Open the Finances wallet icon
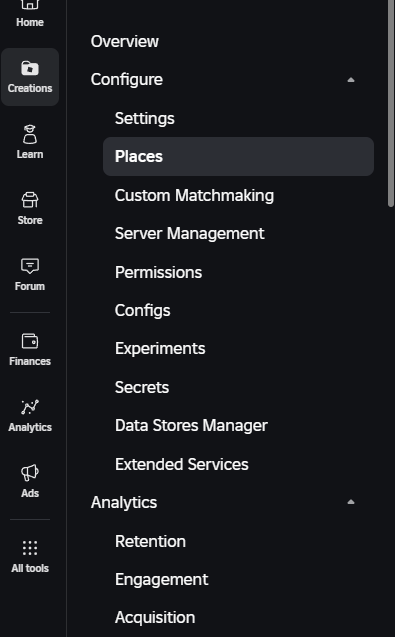 [30, 341]
